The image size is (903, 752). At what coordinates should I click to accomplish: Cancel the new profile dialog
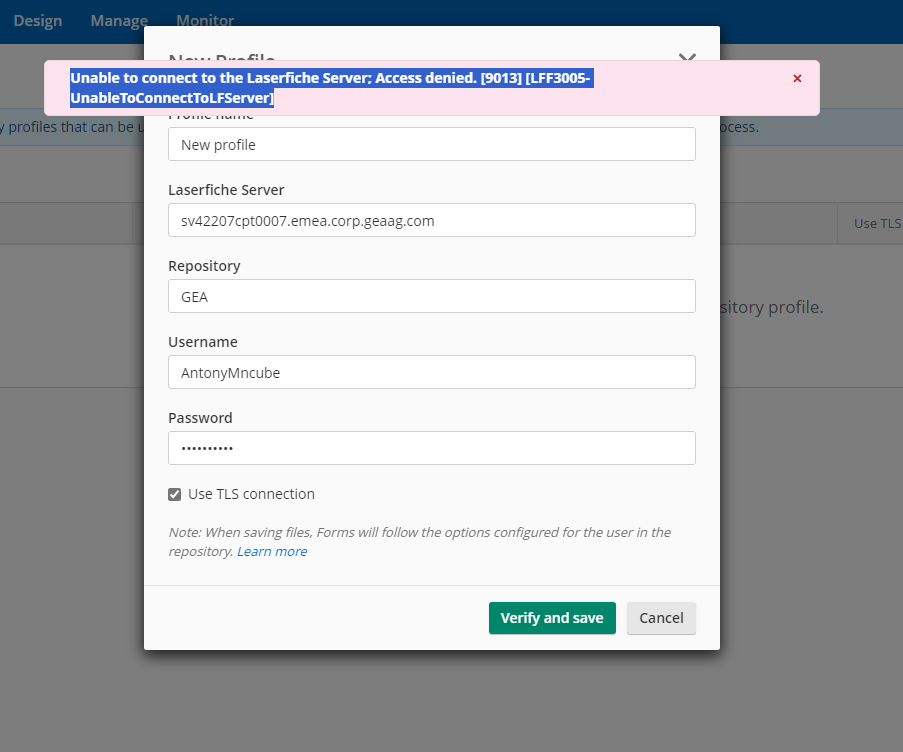tap(661, 618)
